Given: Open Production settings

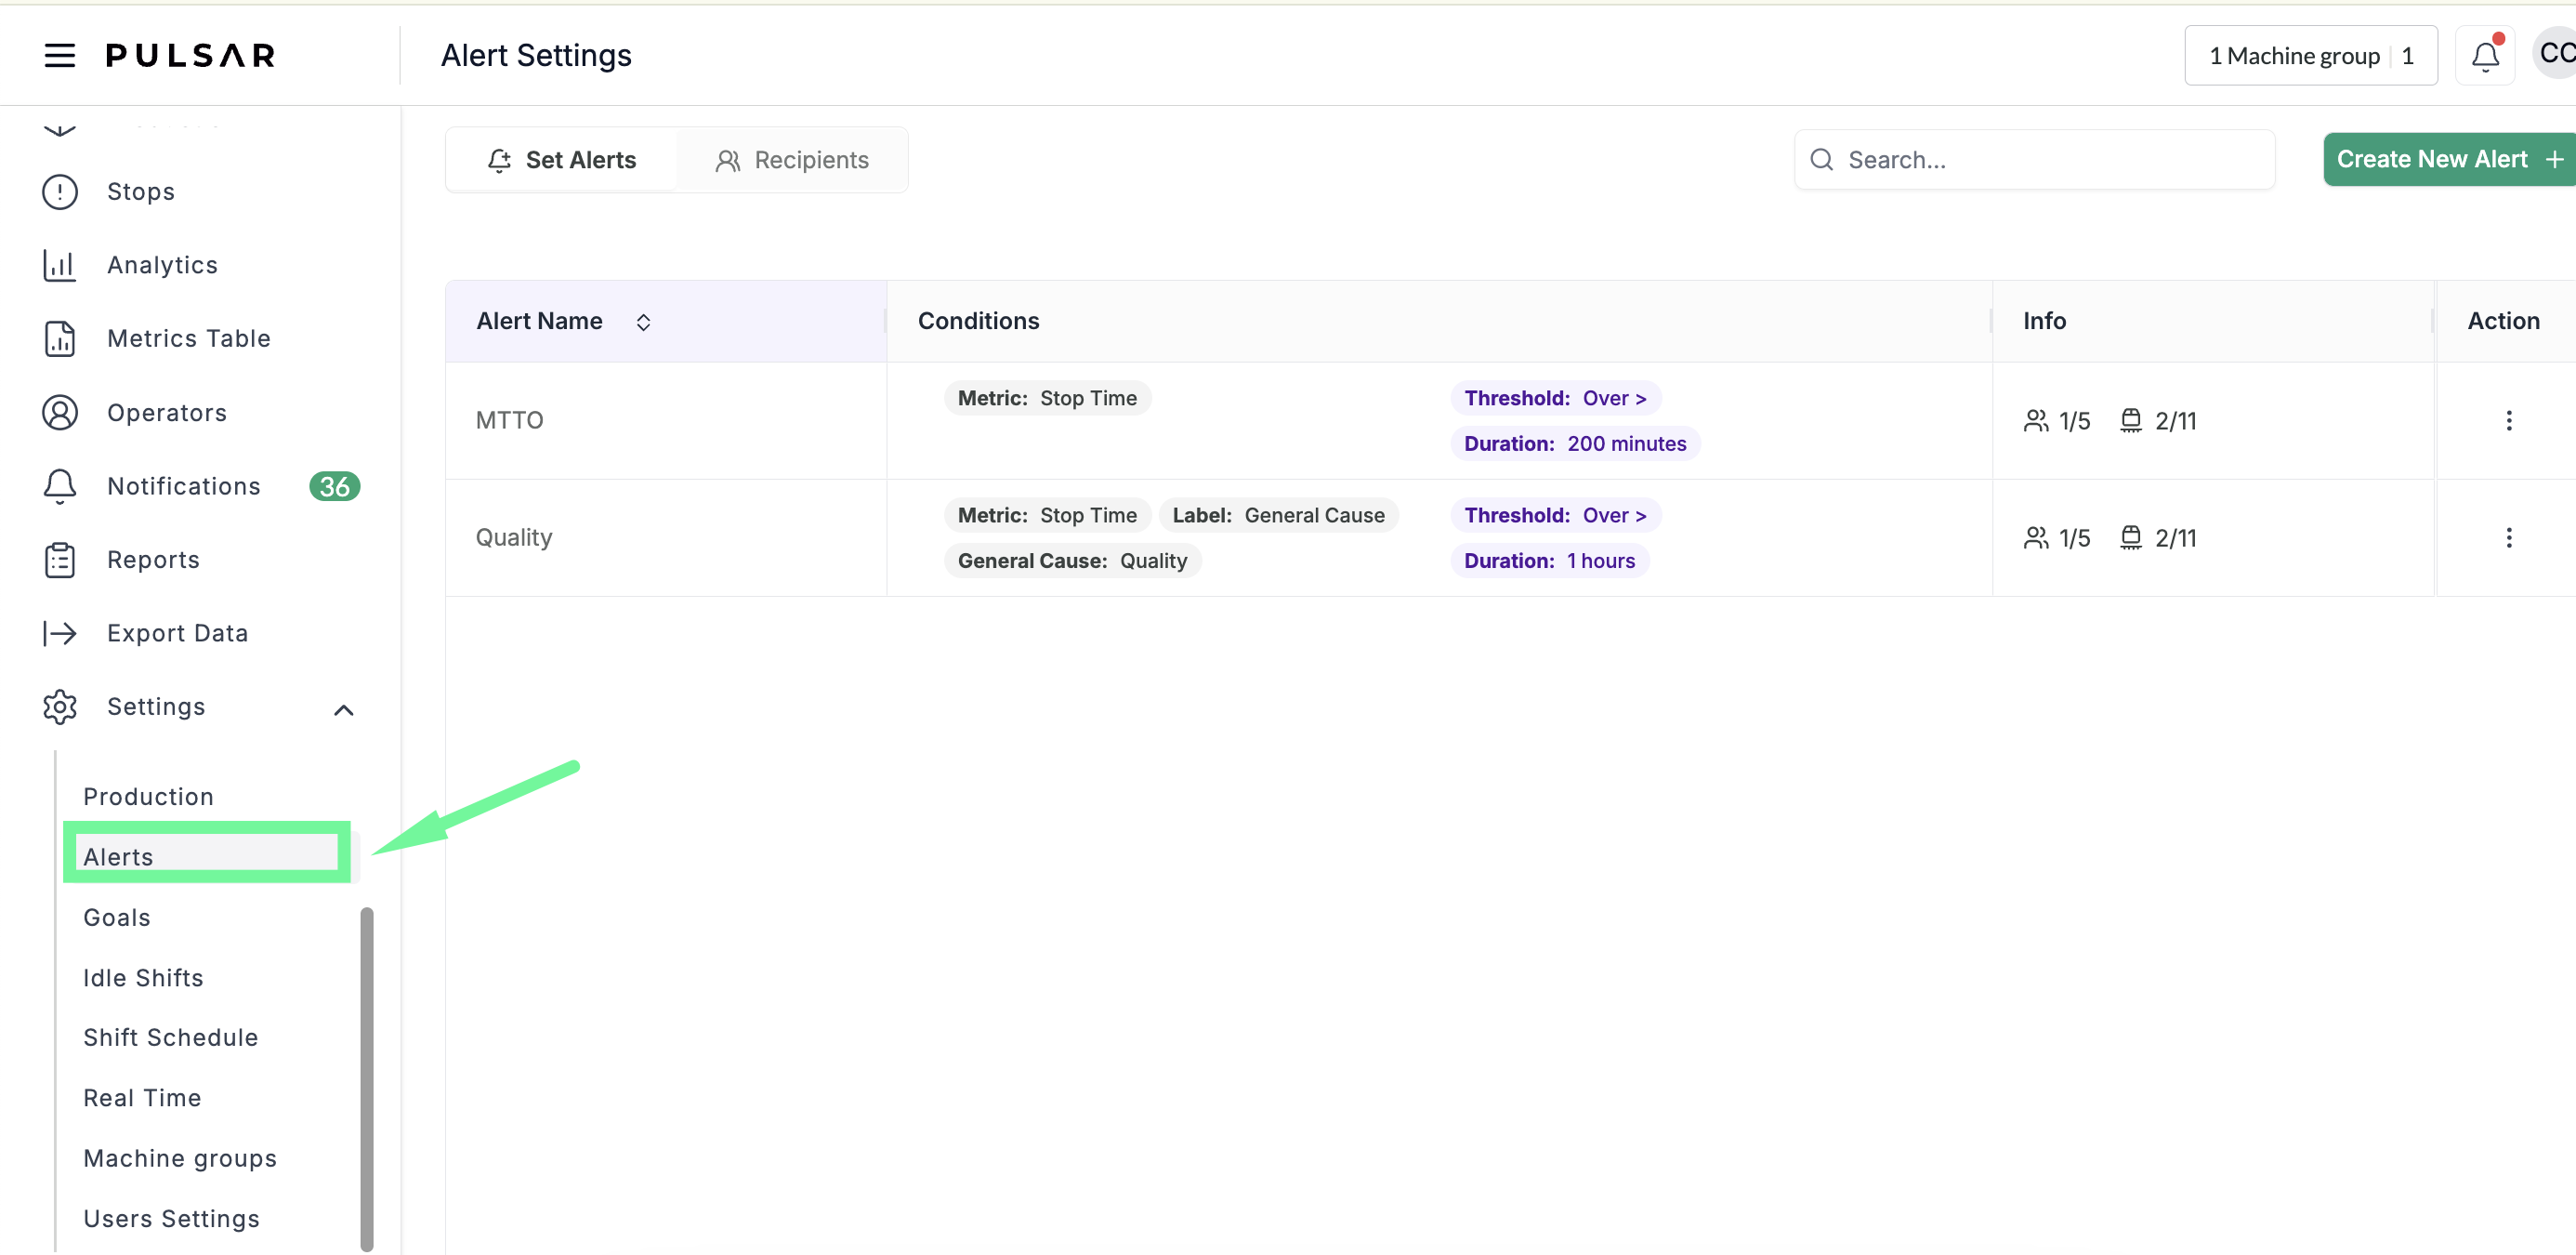Looking at the screenshot, I should (148, 796).
